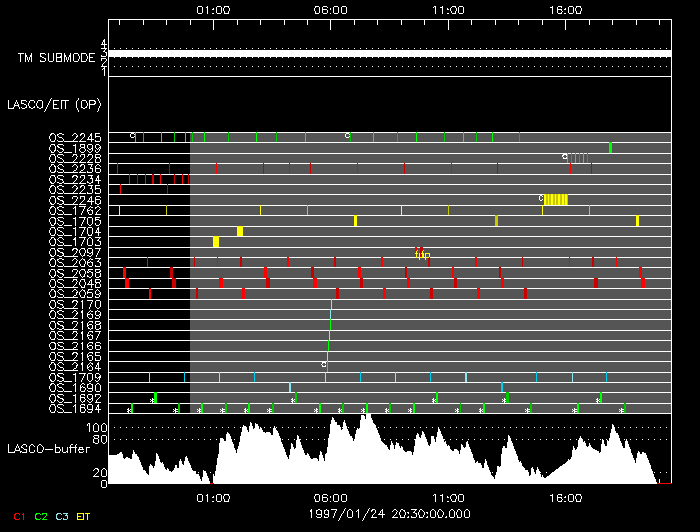
Task: Select the OS_2170 row label
Action: click(x=75, y=304)
